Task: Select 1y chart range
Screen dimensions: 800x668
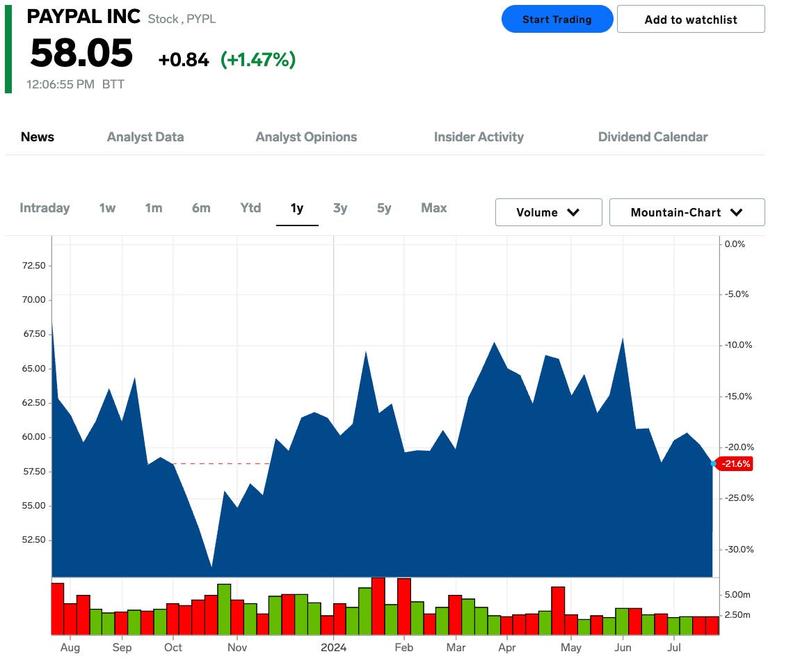Action: [297, 208]
